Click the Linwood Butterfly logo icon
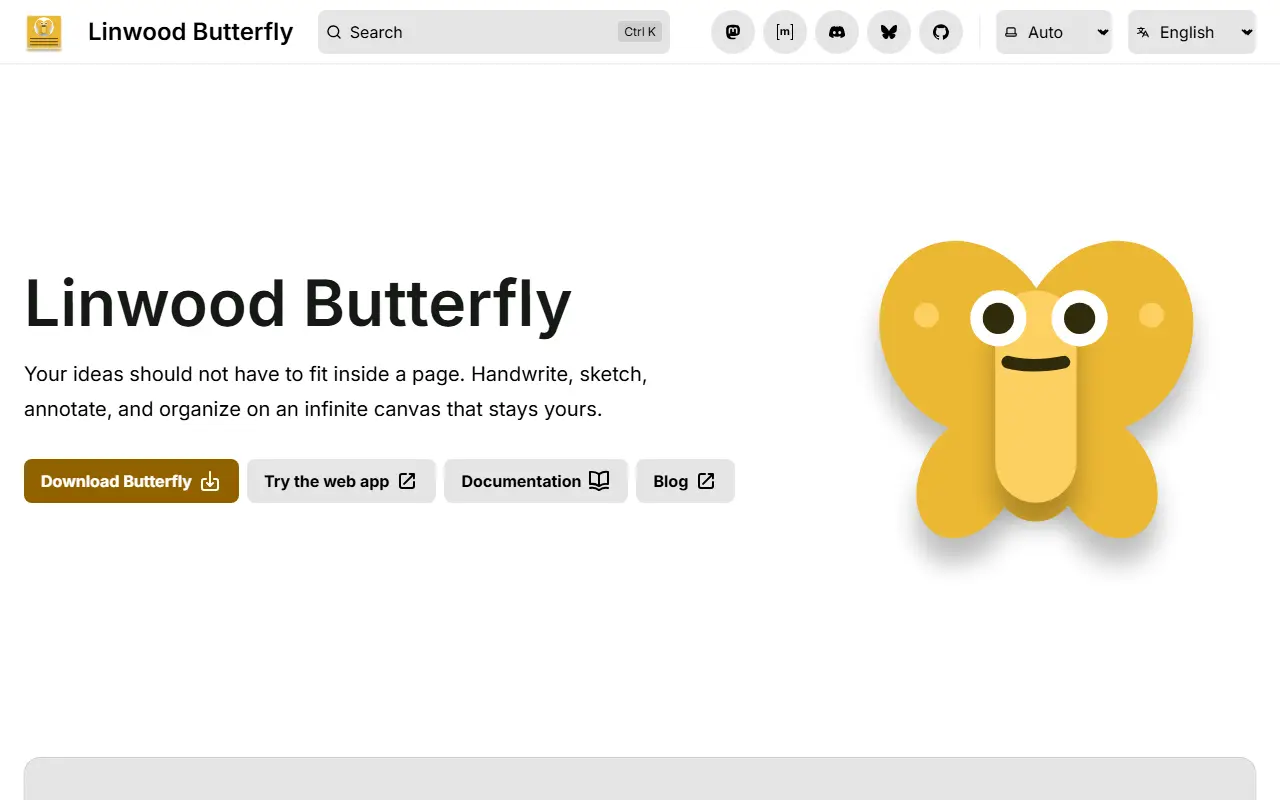The width and height of the screenshot is (1280, 800). (x=44, y=32)
